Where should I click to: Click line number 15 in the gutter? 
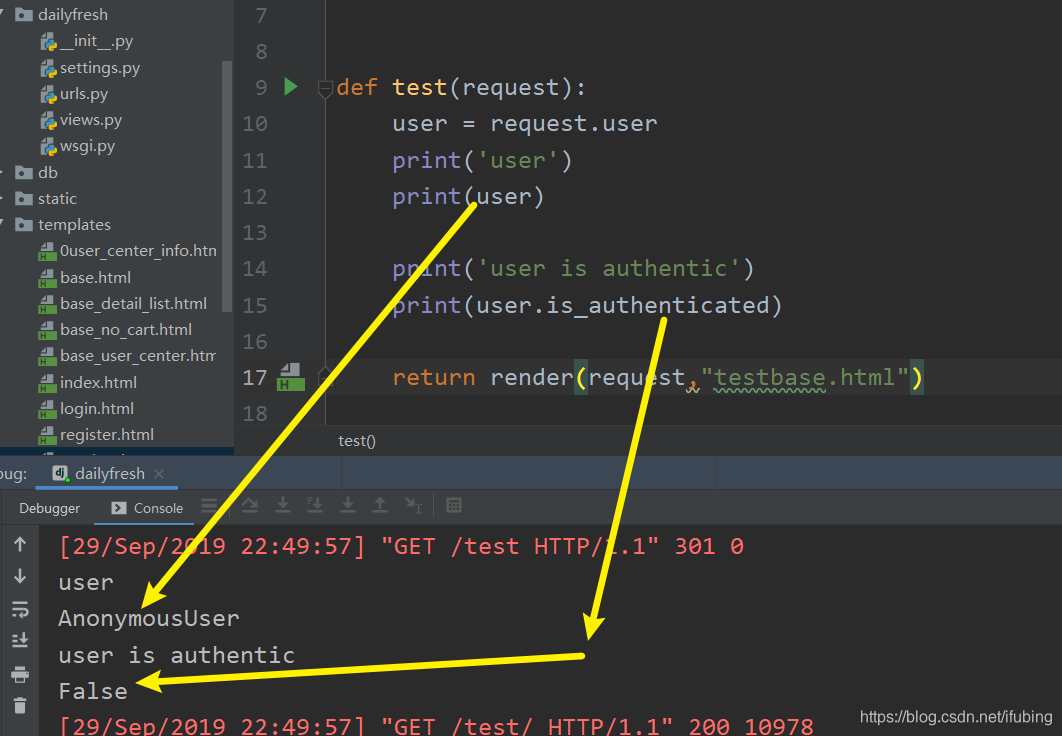255,305
